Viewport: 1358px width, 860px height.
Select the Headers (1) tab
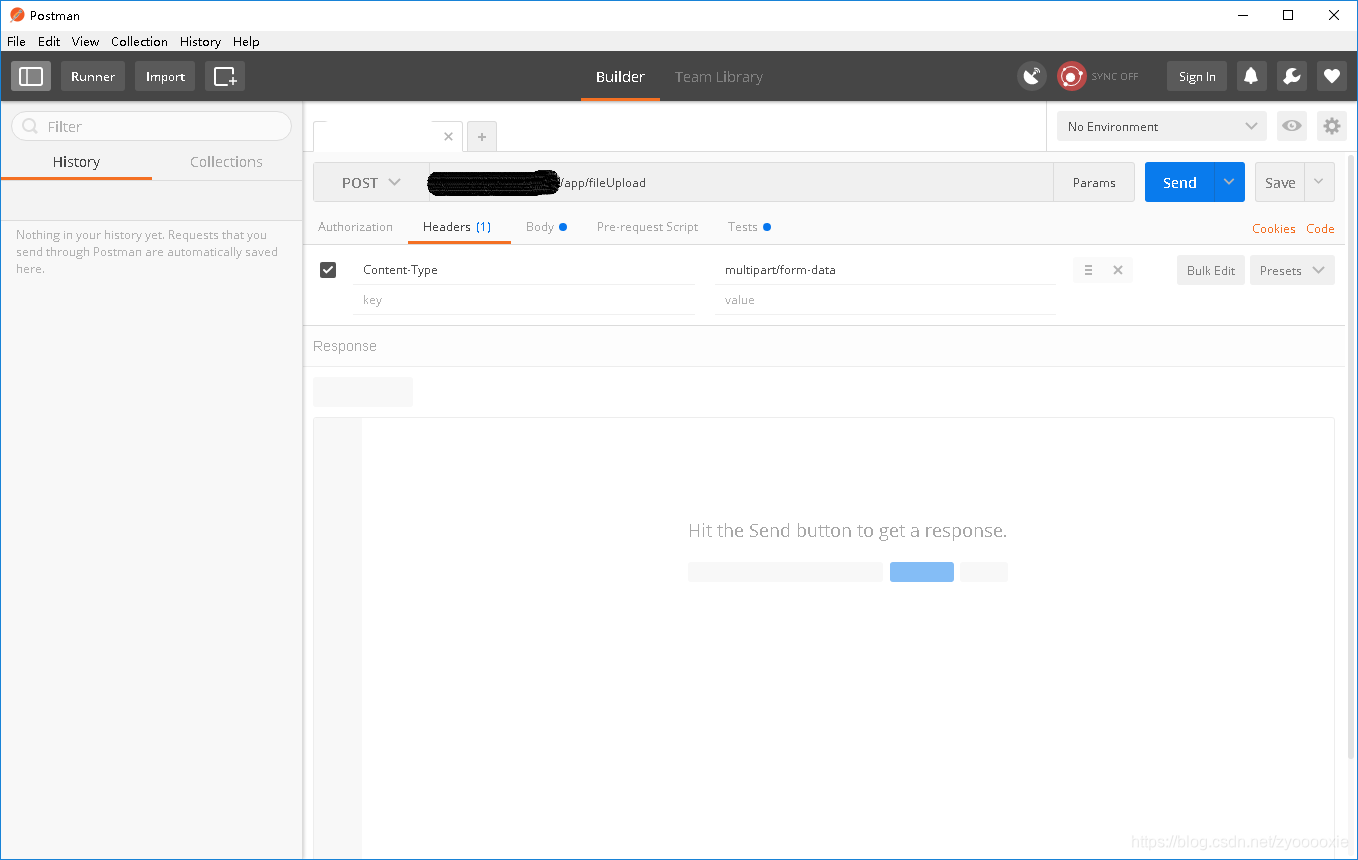[x=457, y=227]
